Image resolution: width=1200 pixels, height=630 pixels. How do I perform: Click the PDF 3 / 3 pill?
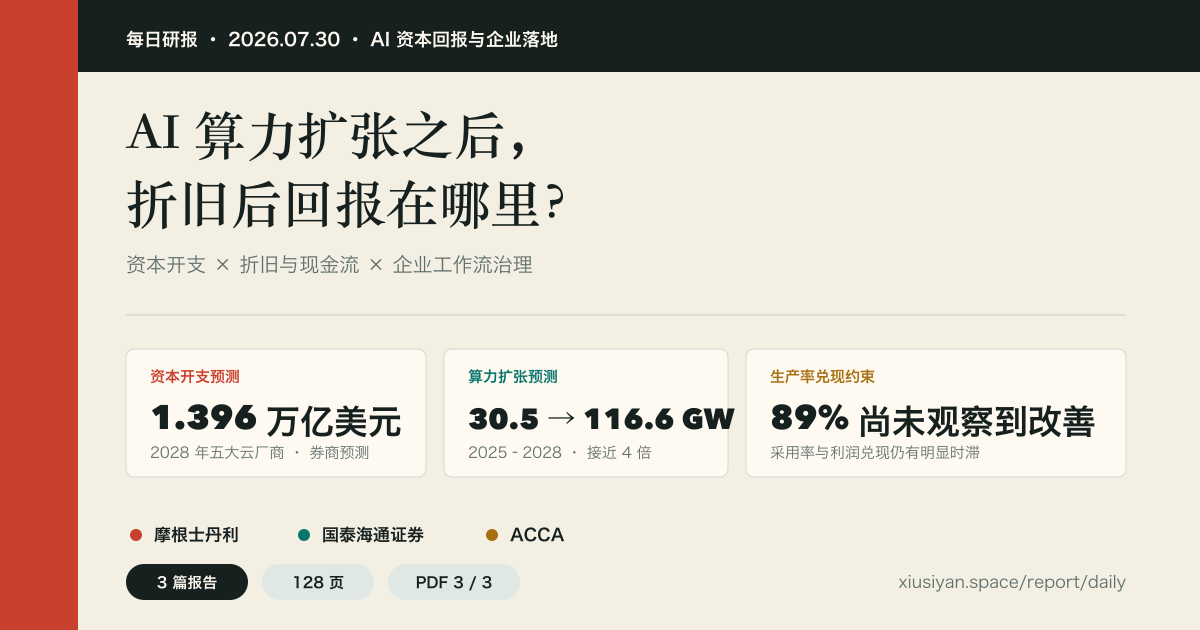[454, 582]
